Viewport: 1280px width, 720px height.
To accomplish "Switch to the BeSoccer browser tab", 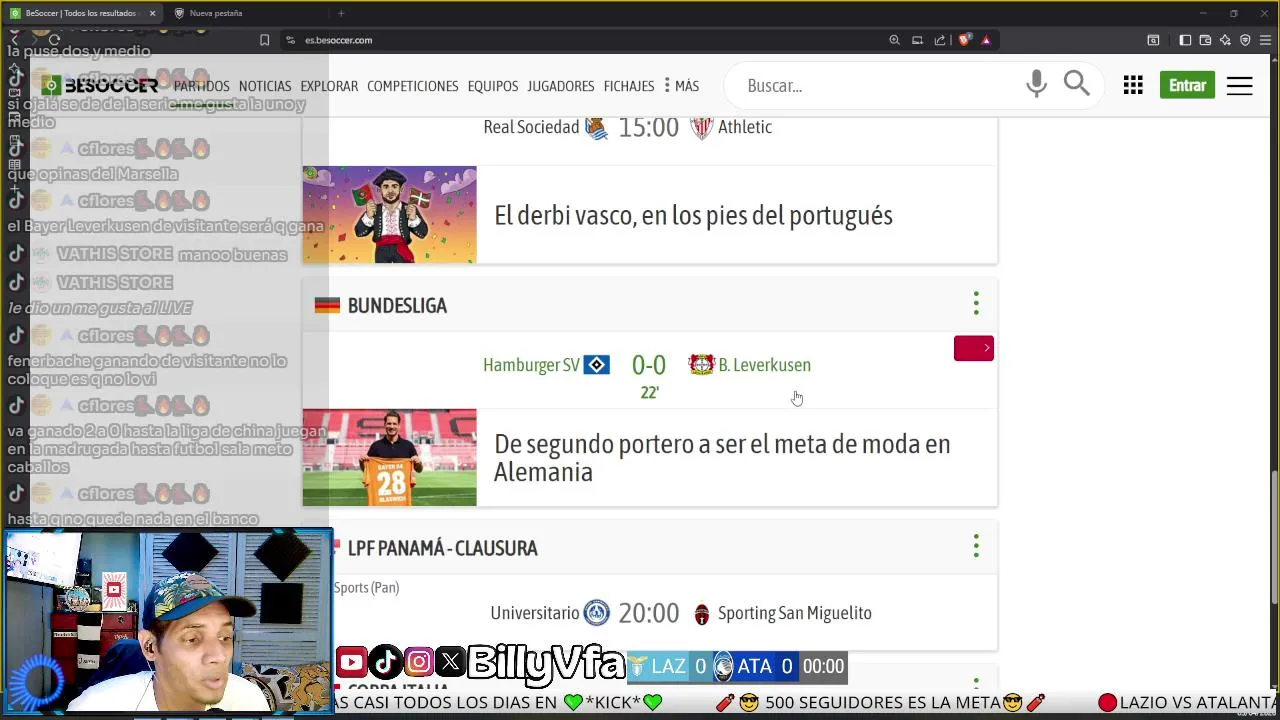I will [80, 13].
